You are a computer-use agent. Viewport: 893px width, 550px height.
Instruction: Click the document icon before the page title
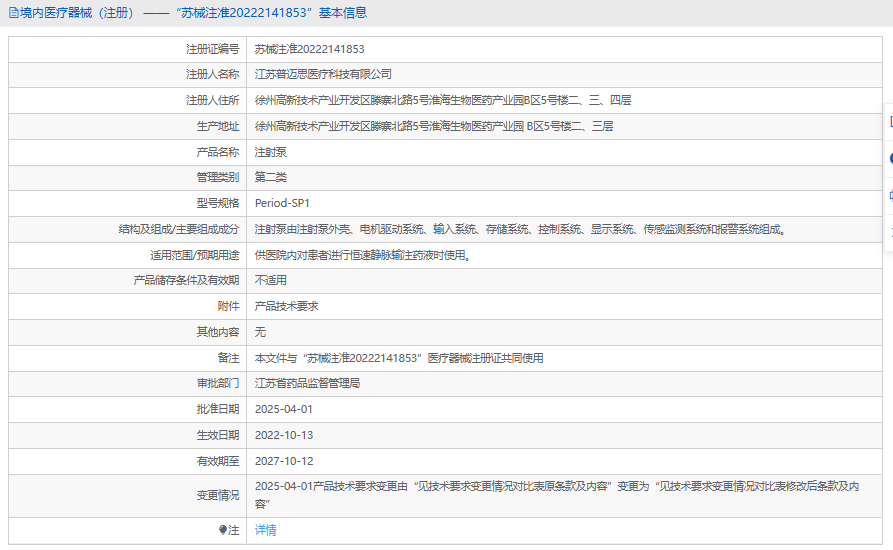[12, 13]
